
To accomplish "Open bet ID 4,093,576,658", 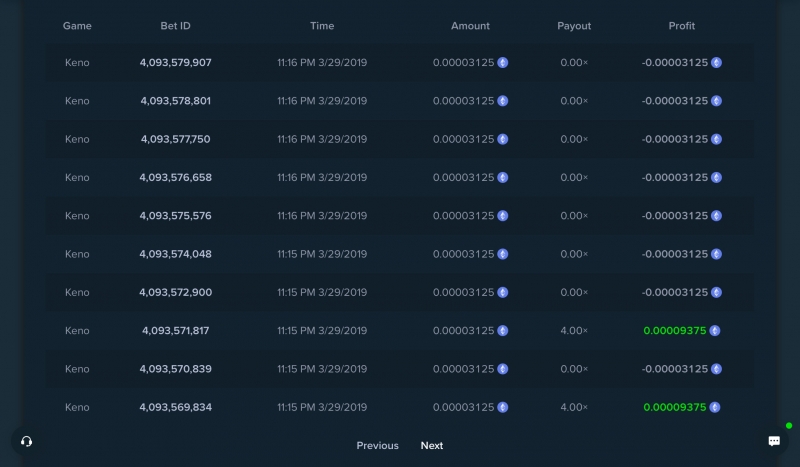I will coord(176,177).
